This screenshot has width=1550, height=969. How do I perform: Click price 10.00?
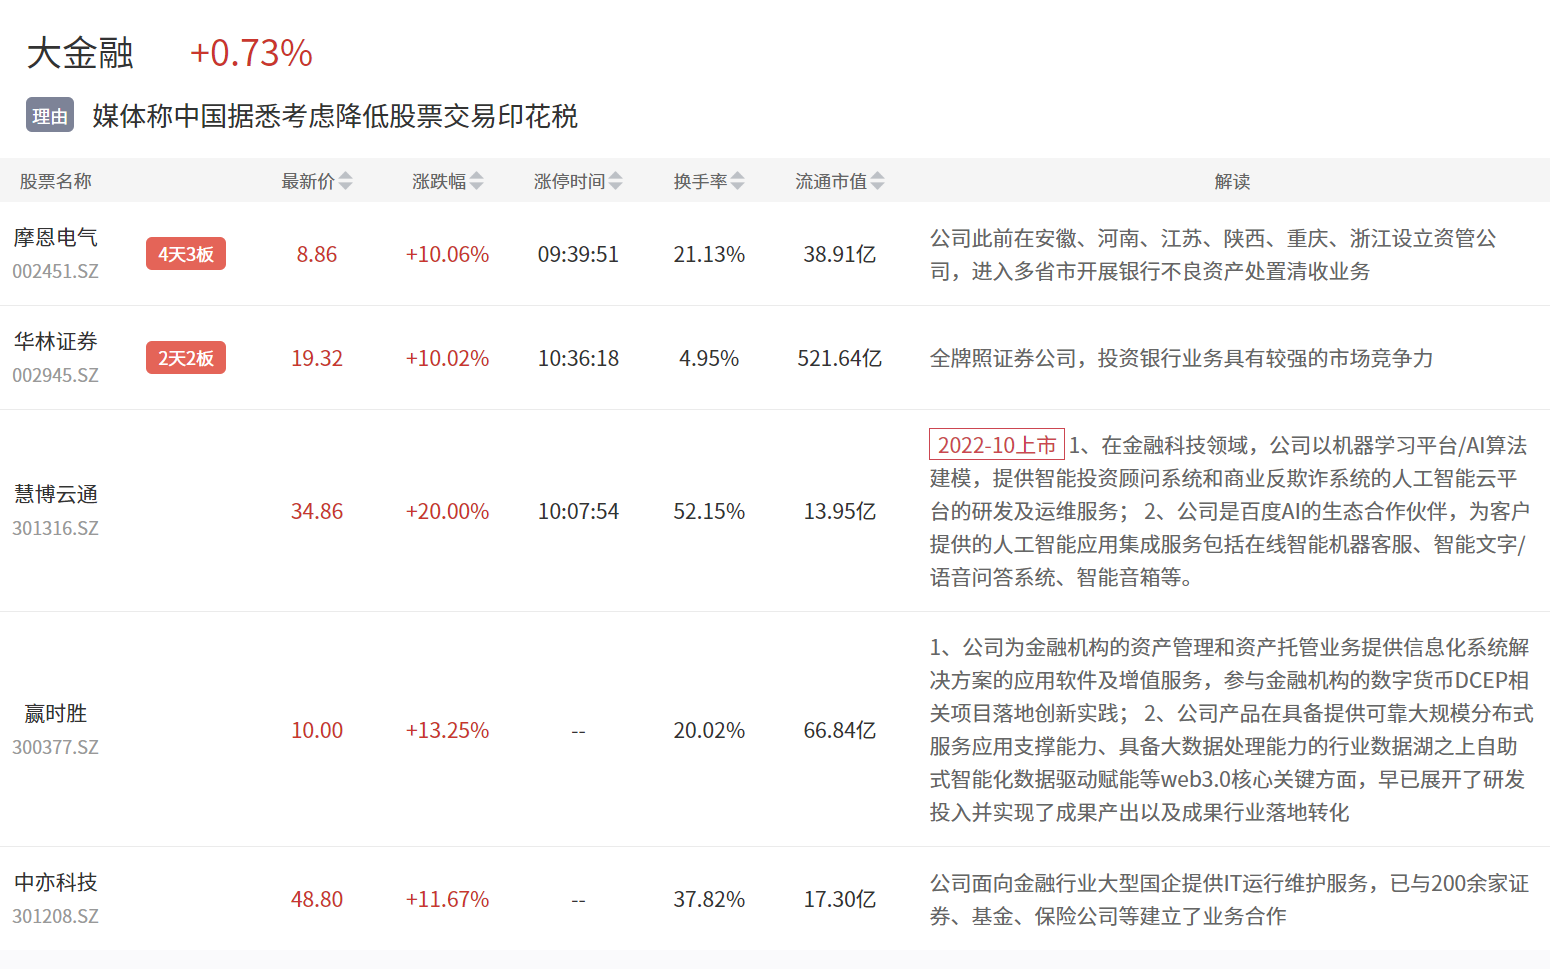click(x=317, y=731)
